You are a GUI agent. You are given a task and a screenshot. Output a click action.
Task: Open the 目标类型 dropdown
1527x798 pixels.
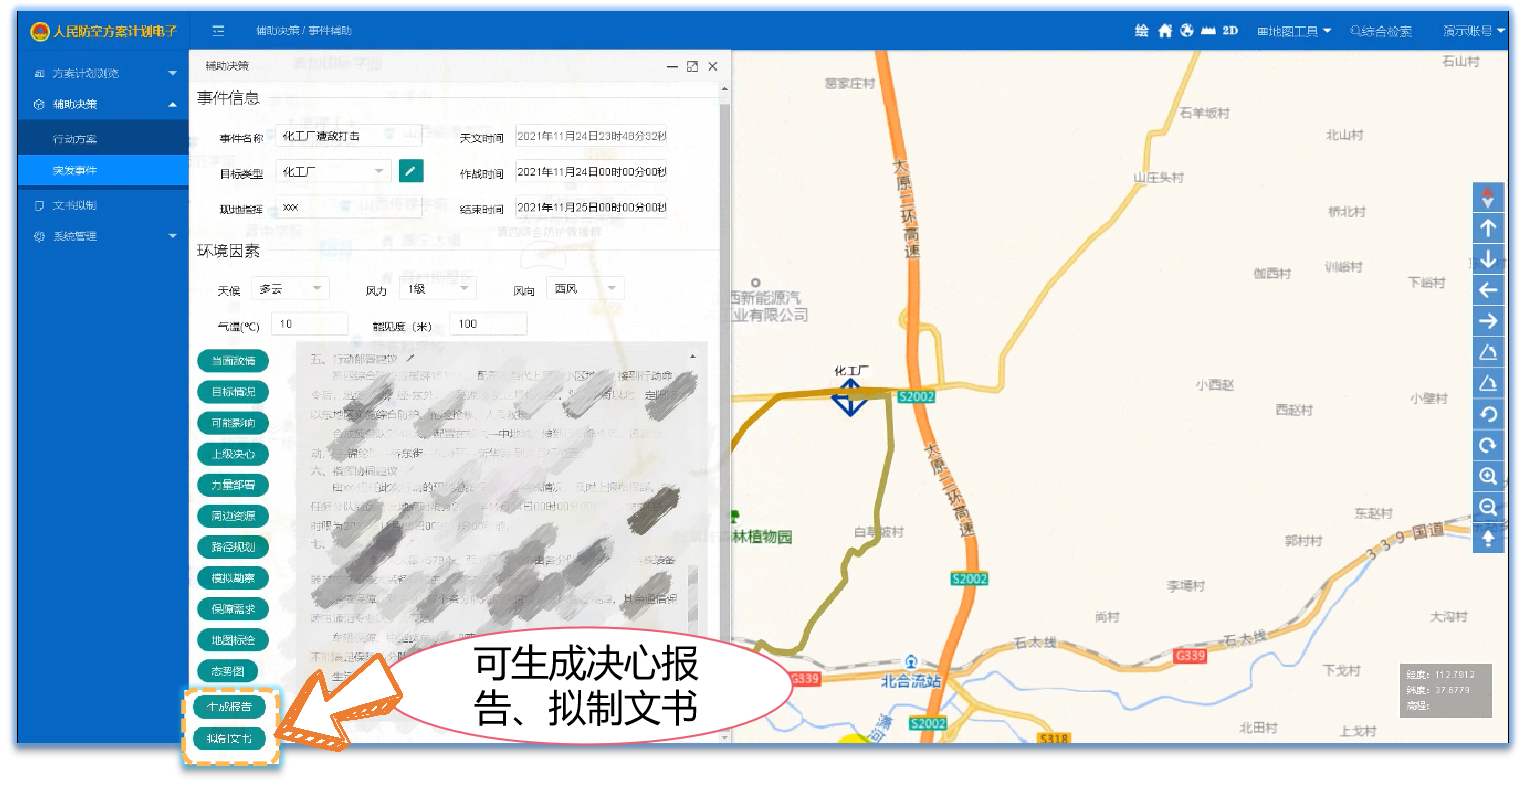coord(333,172)
